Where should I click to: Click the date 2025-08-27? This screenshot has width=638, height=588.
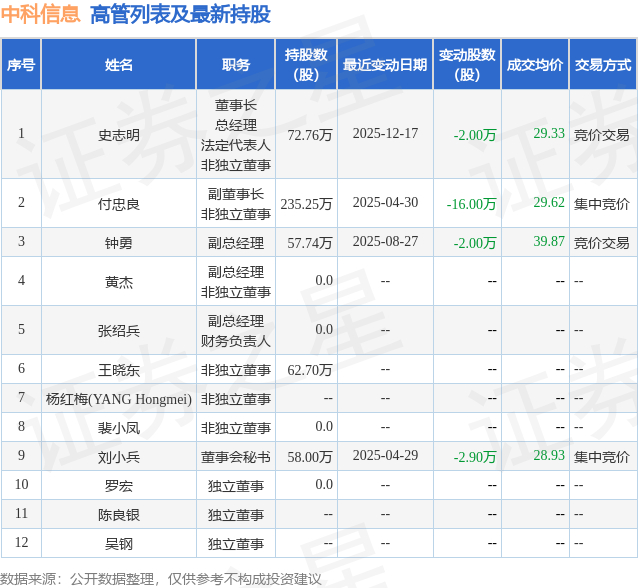tap(385, 242)
